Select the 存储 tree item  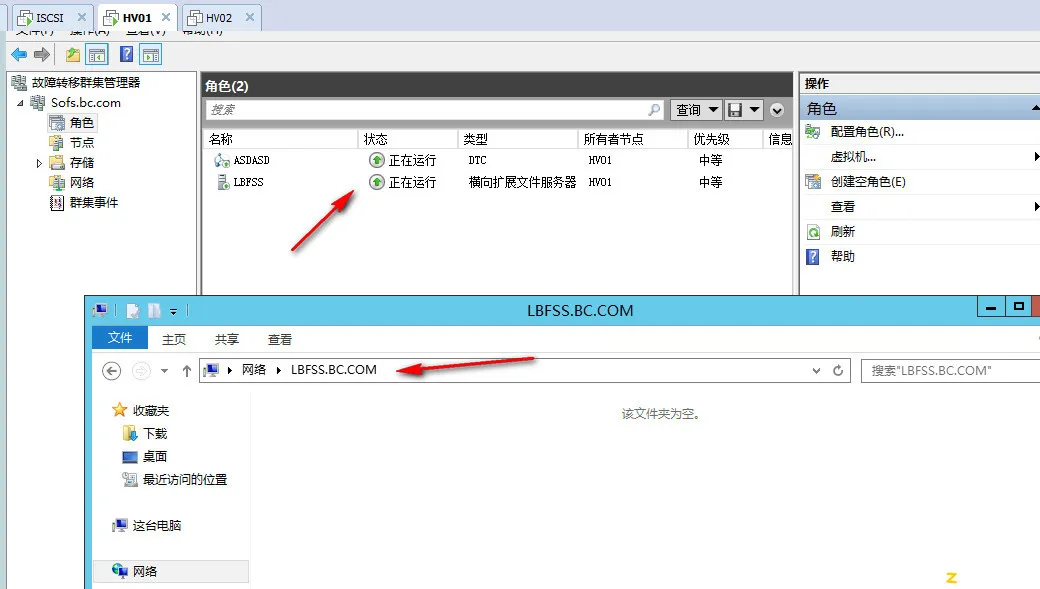(x=82, y=163)
